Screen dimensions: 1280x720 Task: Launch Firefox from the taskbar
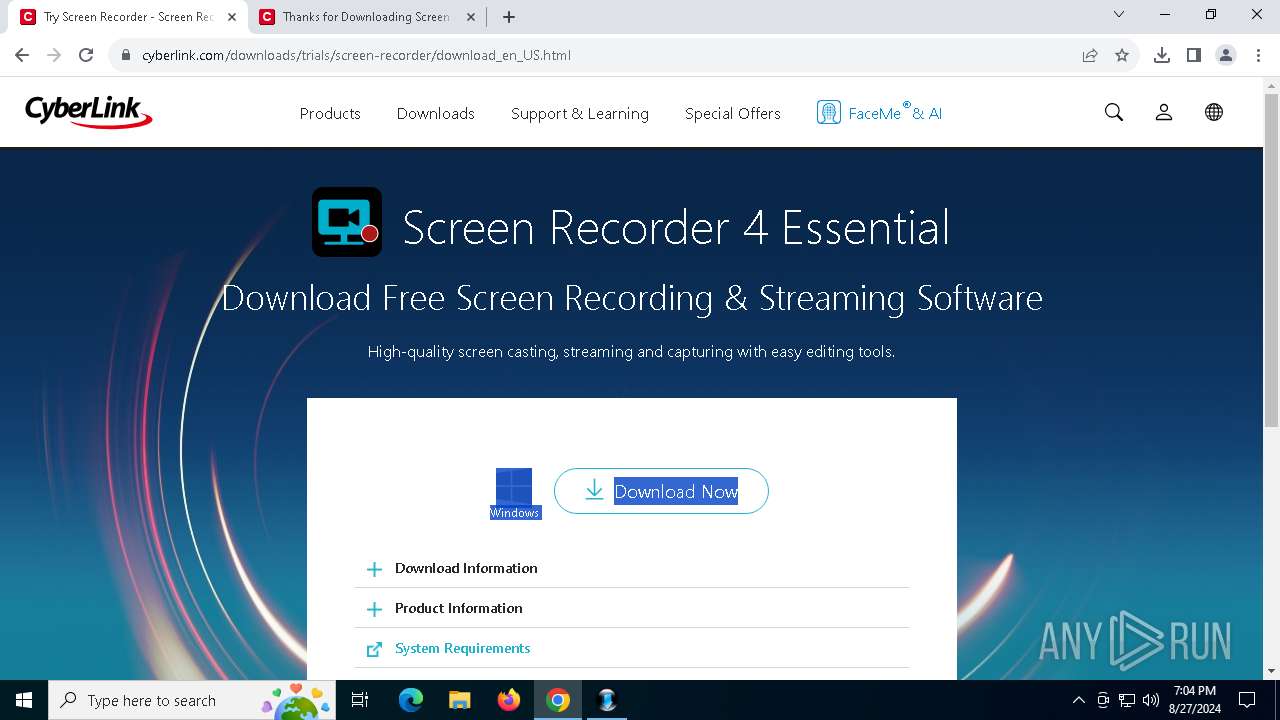tap(509, 700)
